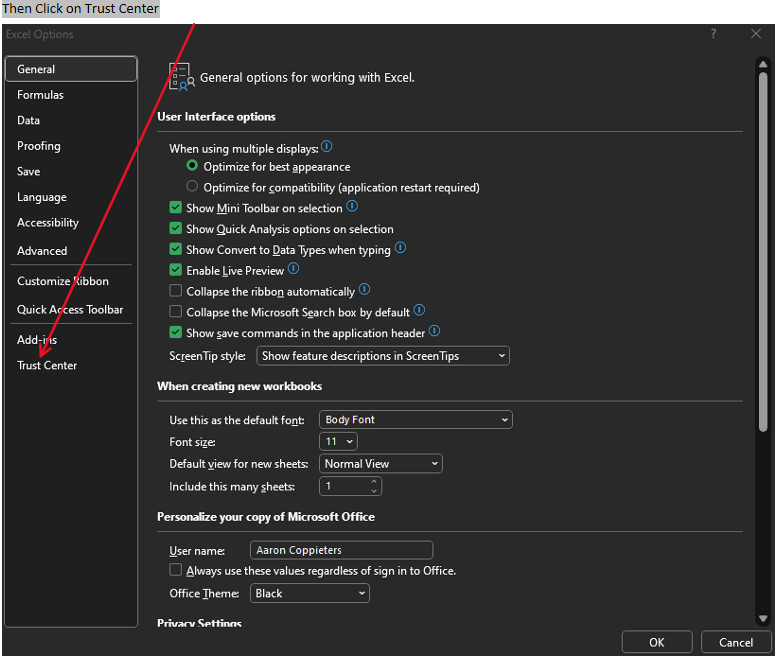Open the Office Theme Black dropdown
Screen dimensions: 777x658
[310, 594]
